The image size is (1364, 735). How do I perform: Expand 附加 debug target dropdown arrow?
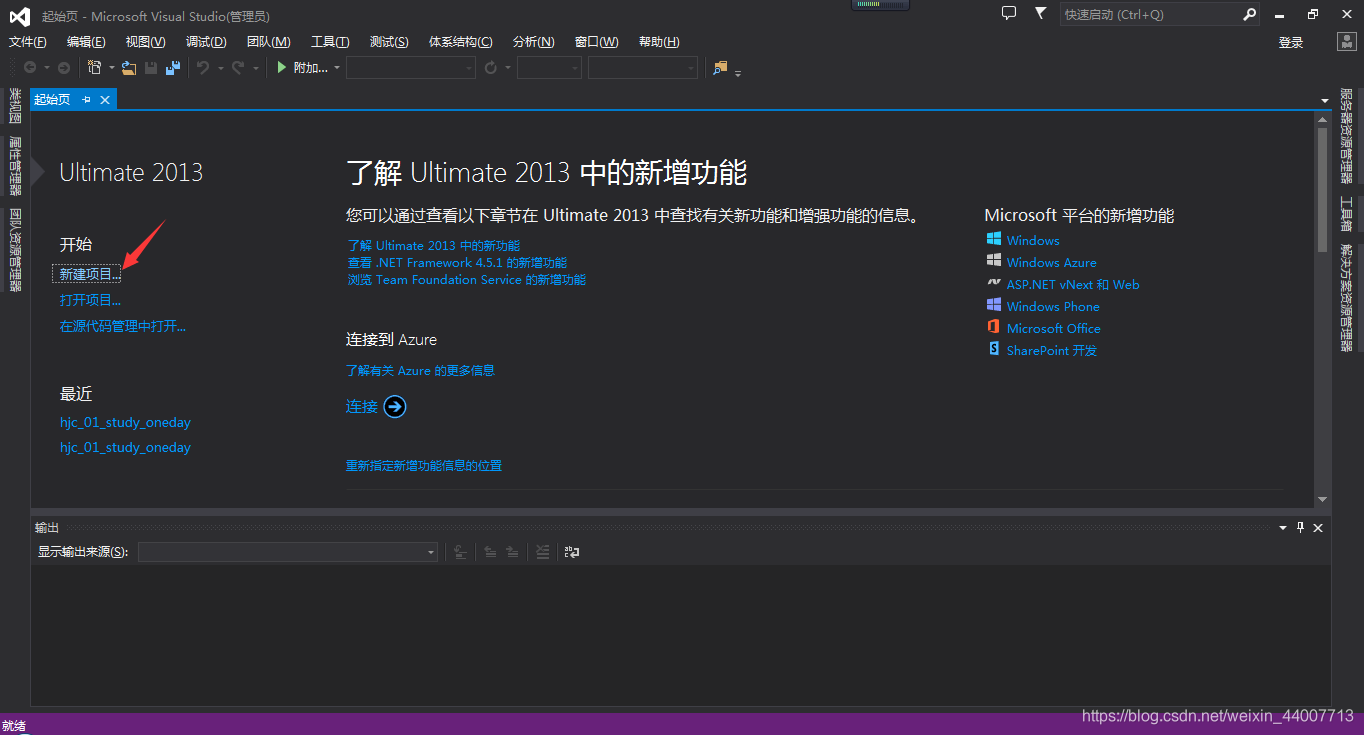337,68
